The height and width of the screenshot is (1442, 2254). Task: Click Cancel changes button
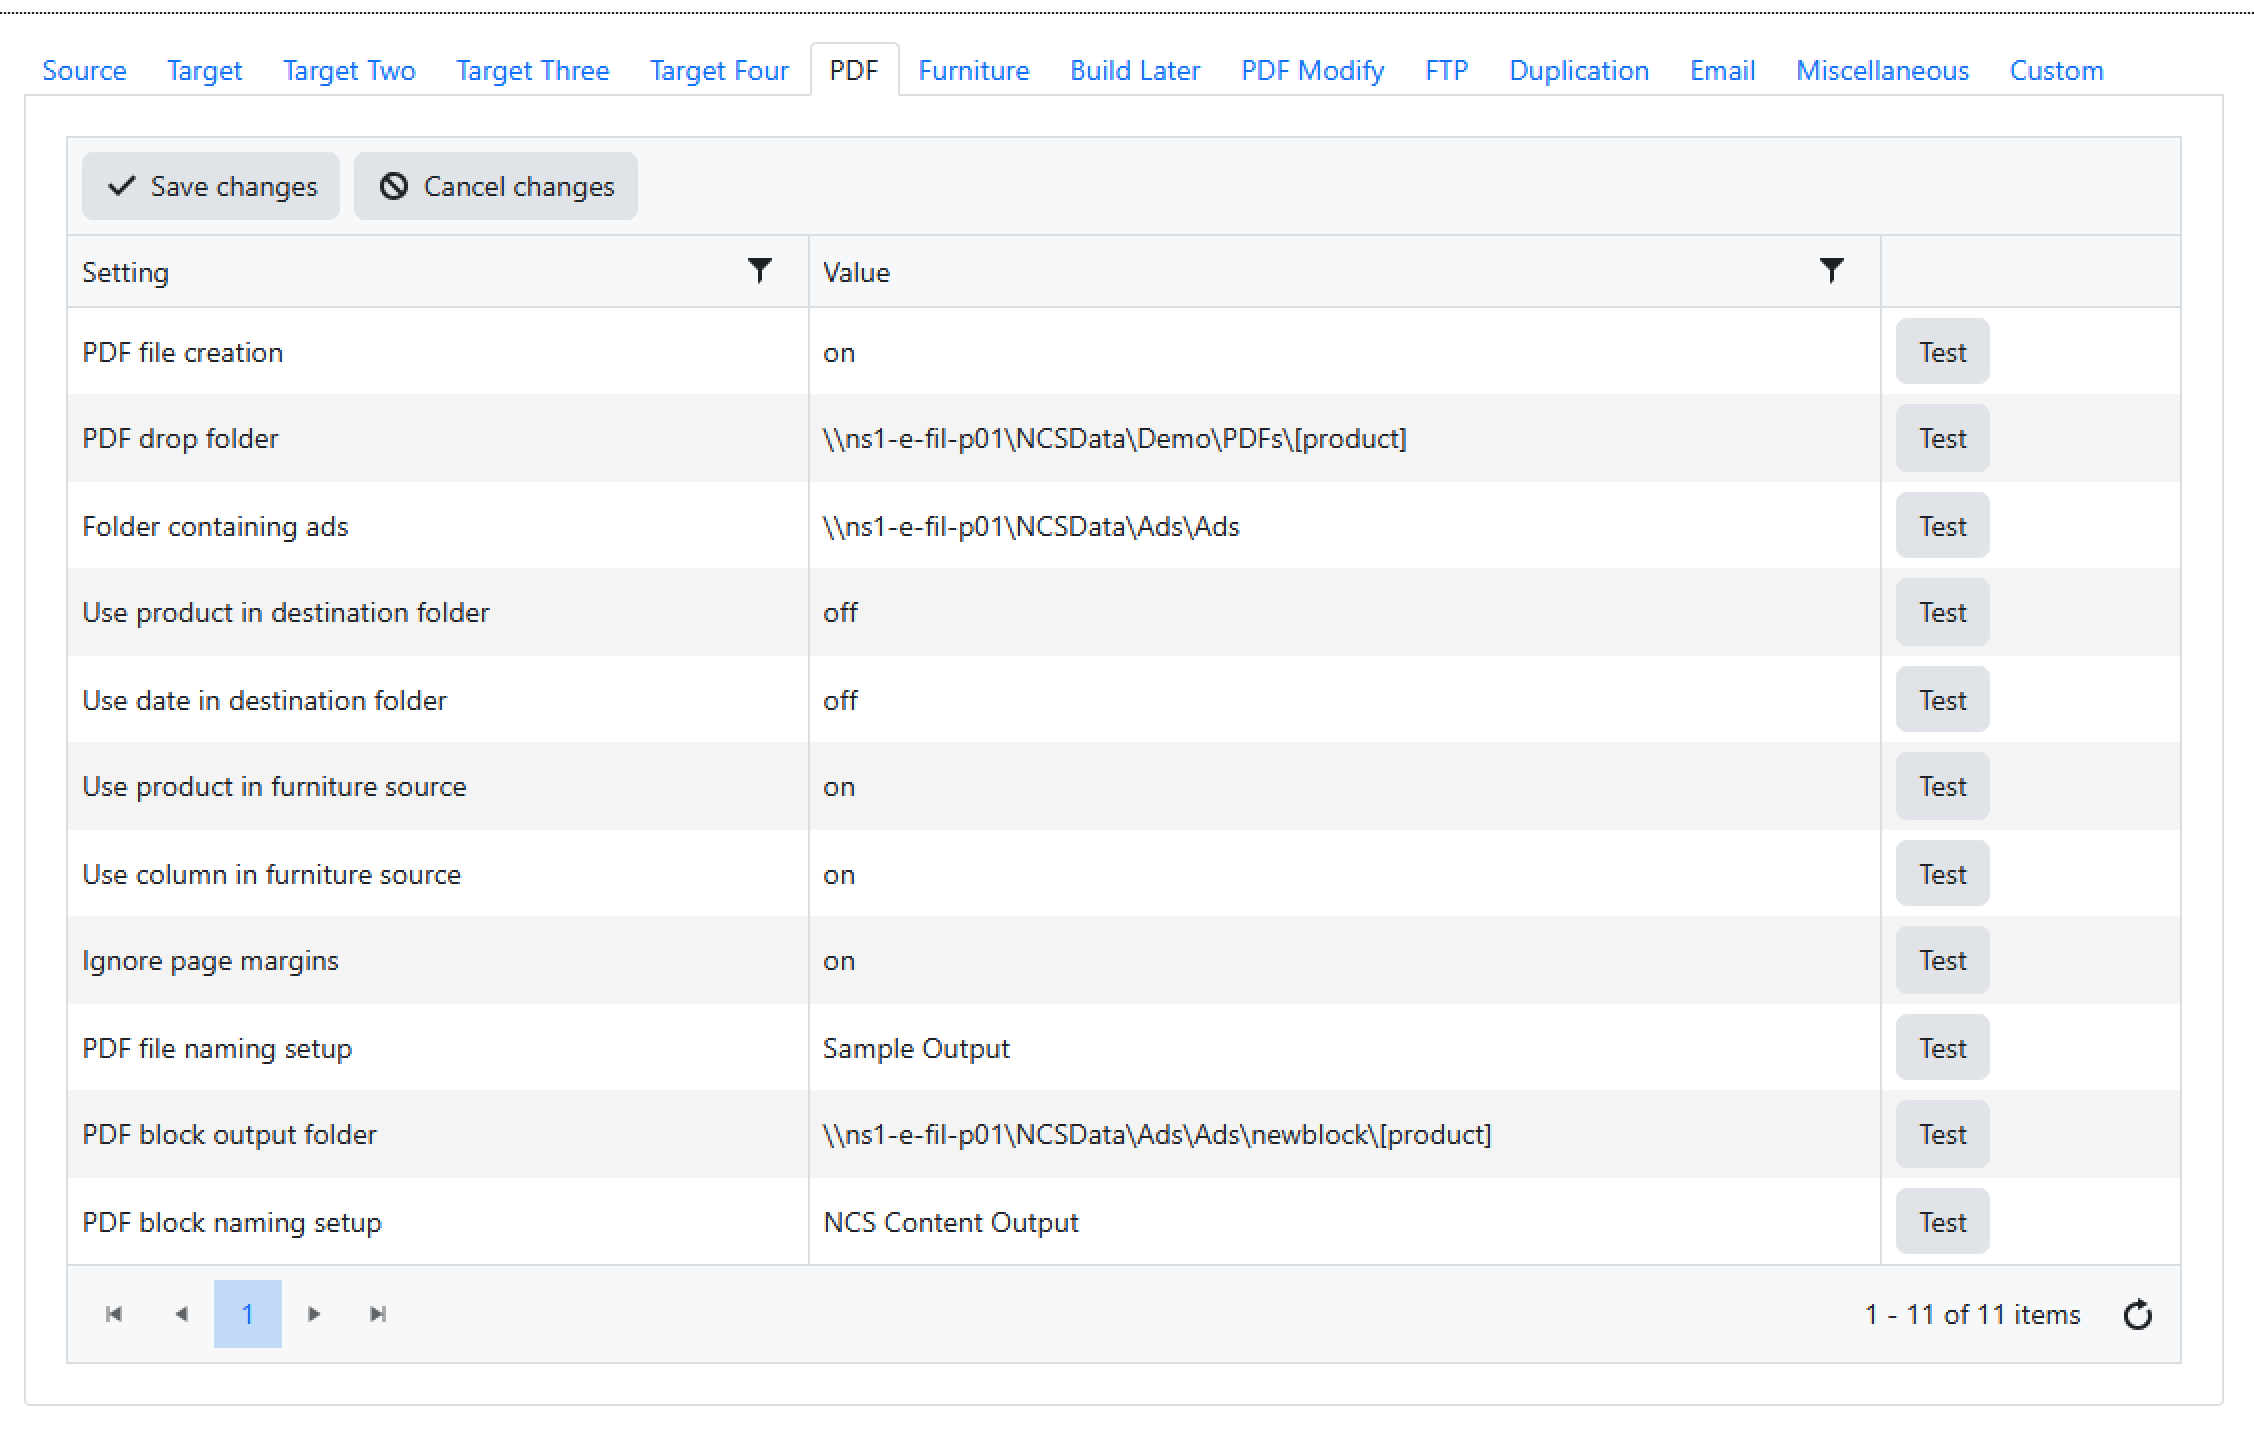[x=496, y=186]
